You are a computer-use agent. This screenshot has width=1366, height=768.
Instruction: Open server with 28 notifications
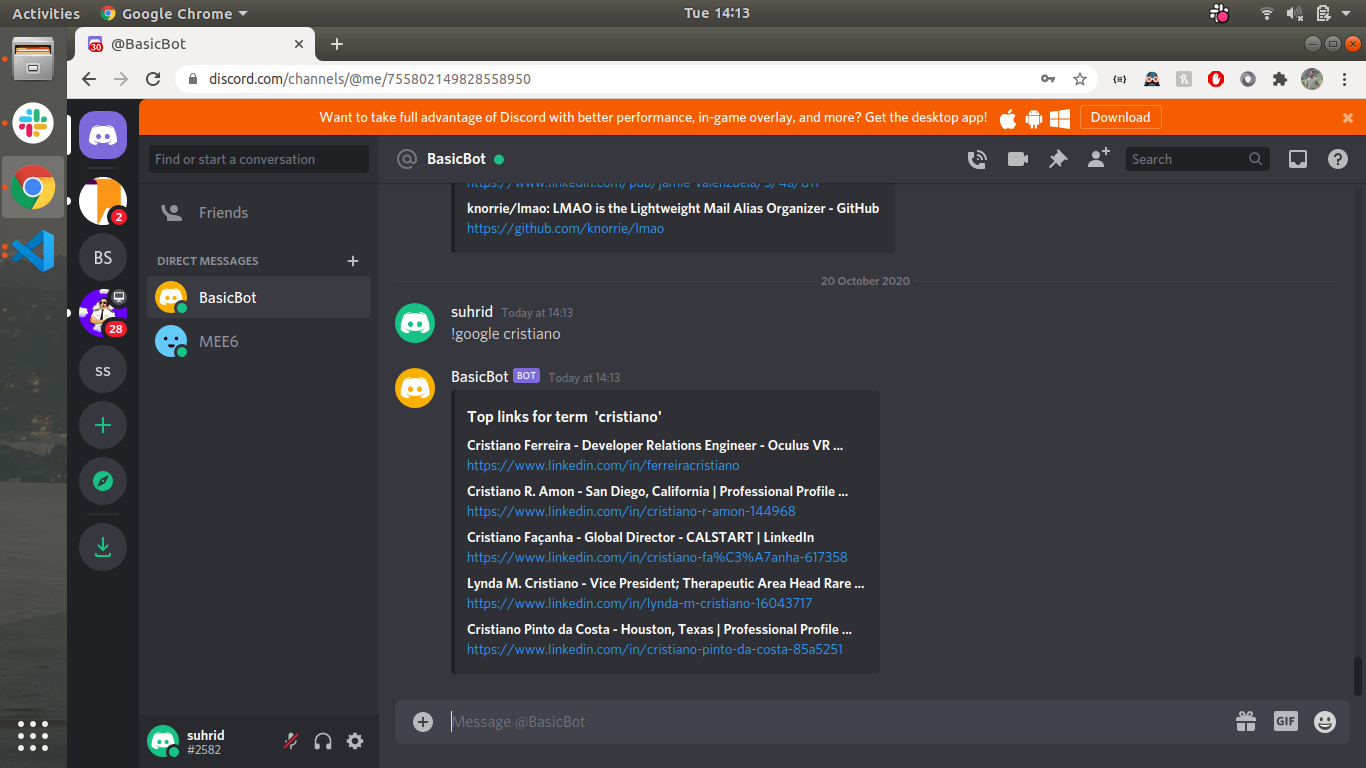point(103,313)
